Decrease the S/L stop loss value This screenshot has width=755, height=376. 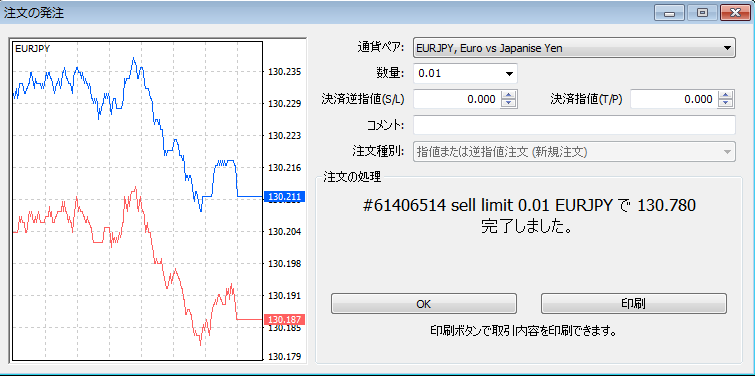(508, 104)
